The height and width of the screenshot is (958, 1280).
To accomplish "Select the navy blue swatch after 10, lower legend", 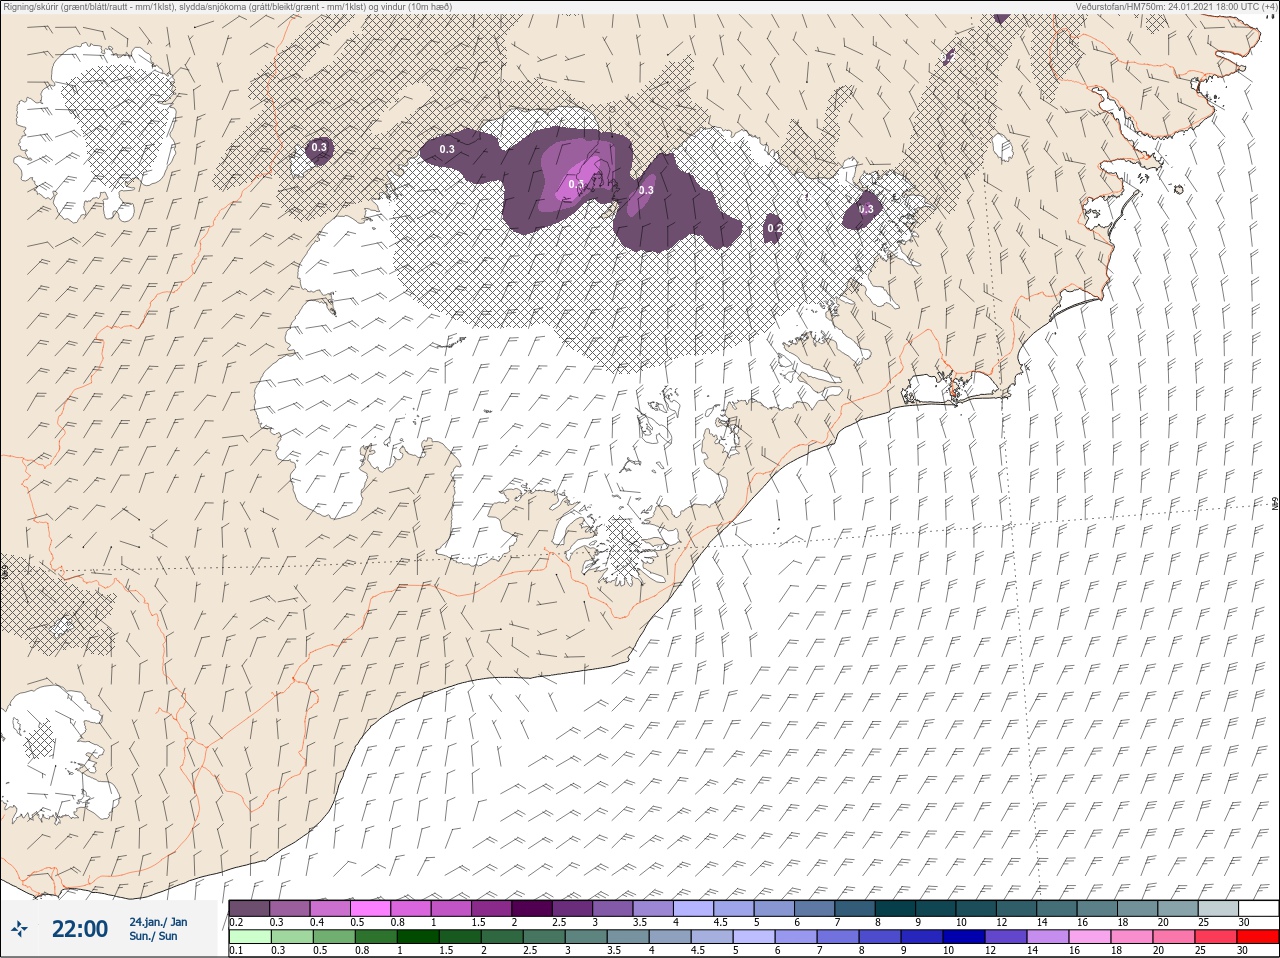I will [964, 937].
